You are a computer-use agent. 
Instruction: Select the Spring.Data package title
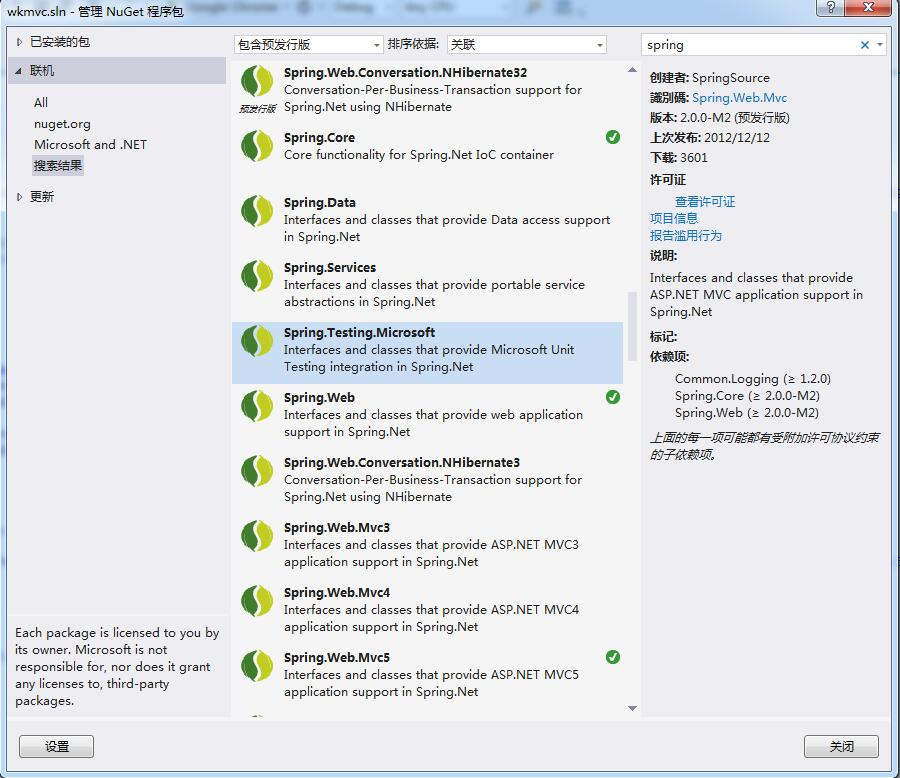pyautogui.click(x=320, y=203)
